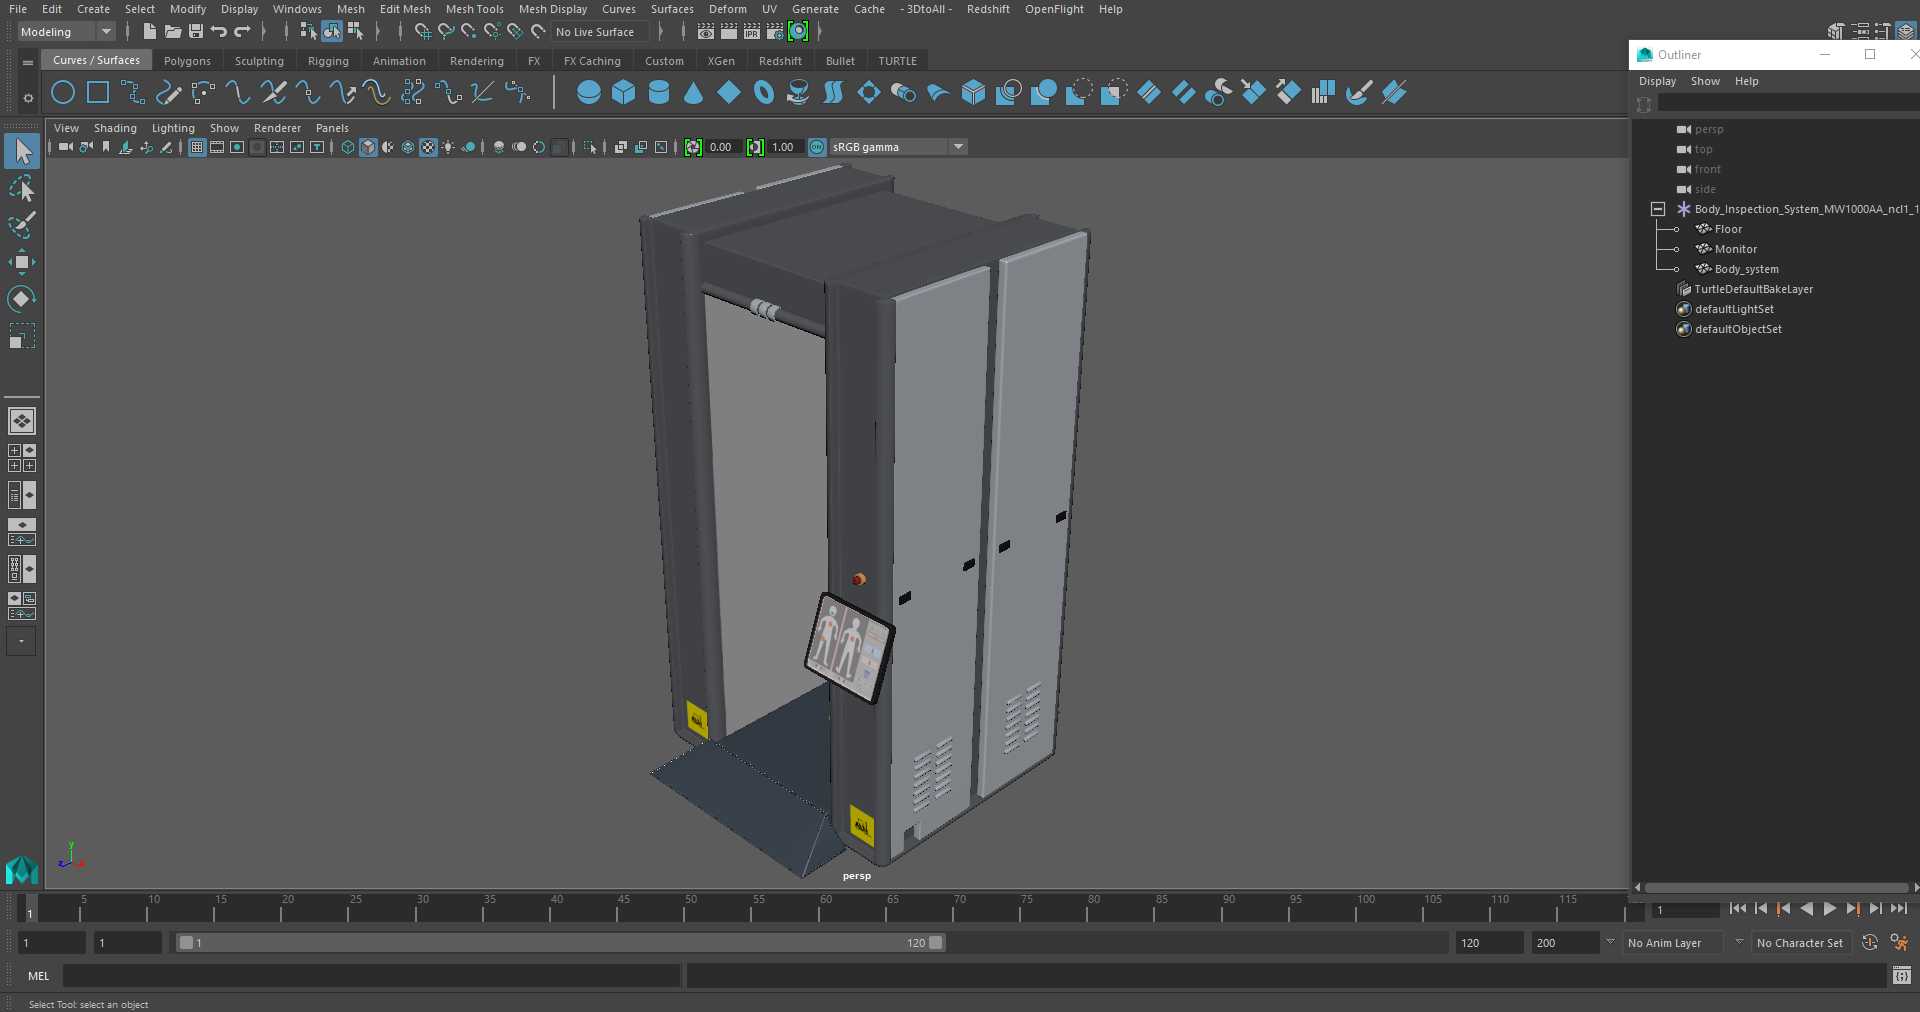Toggle the sRGB gamma color management button
The image size is (1920, 1012).
(x=817, y=147)
